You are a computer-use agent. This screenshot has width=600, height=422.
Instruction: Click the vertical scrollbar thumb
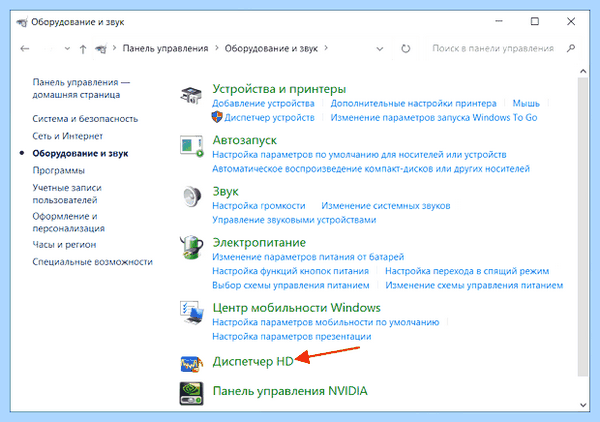[583, 227]
